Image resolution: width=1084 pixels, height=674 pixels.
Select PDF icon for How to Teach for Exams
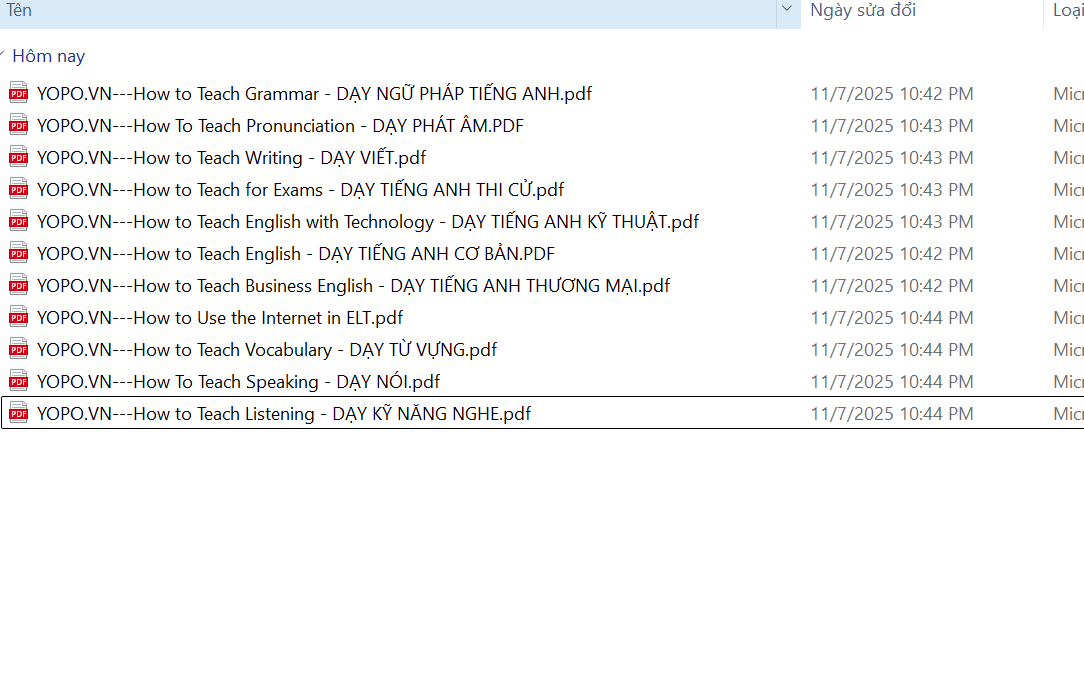point(18,190)
